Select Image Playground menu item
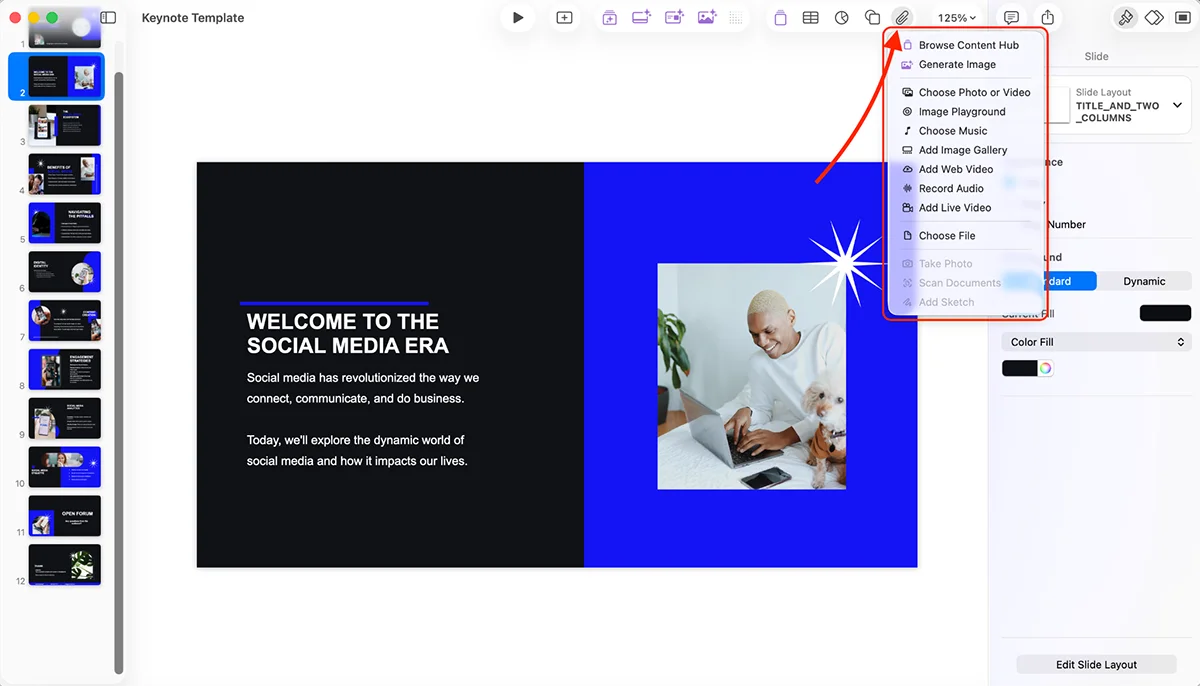The width and height of the screenshot is (1200, 686). pos(968,112)
